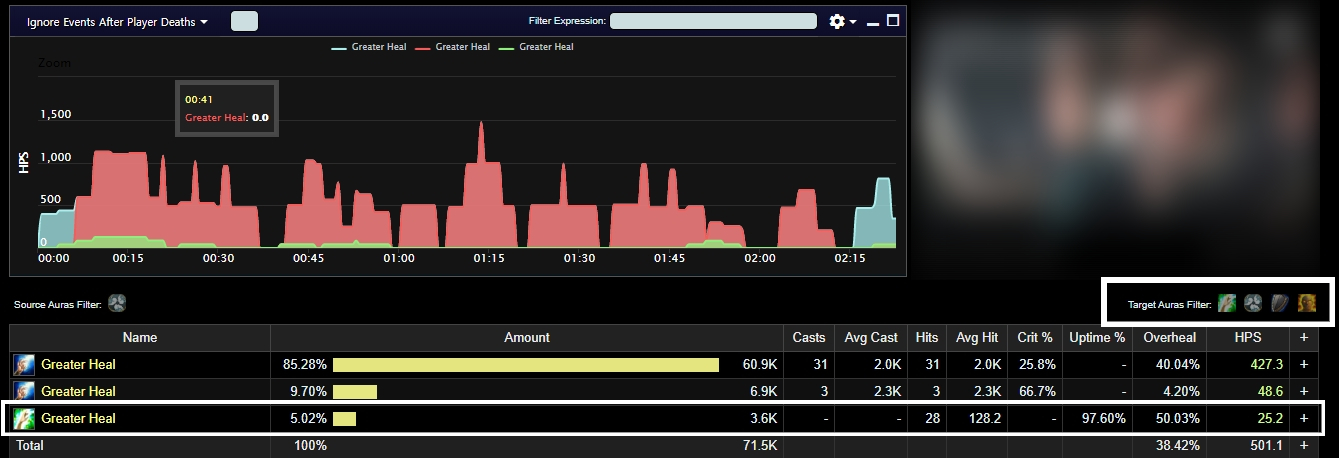Click the 02:15 mark on chart time axis
Screen dimensions: 1339x458
[x=850, y=258]
